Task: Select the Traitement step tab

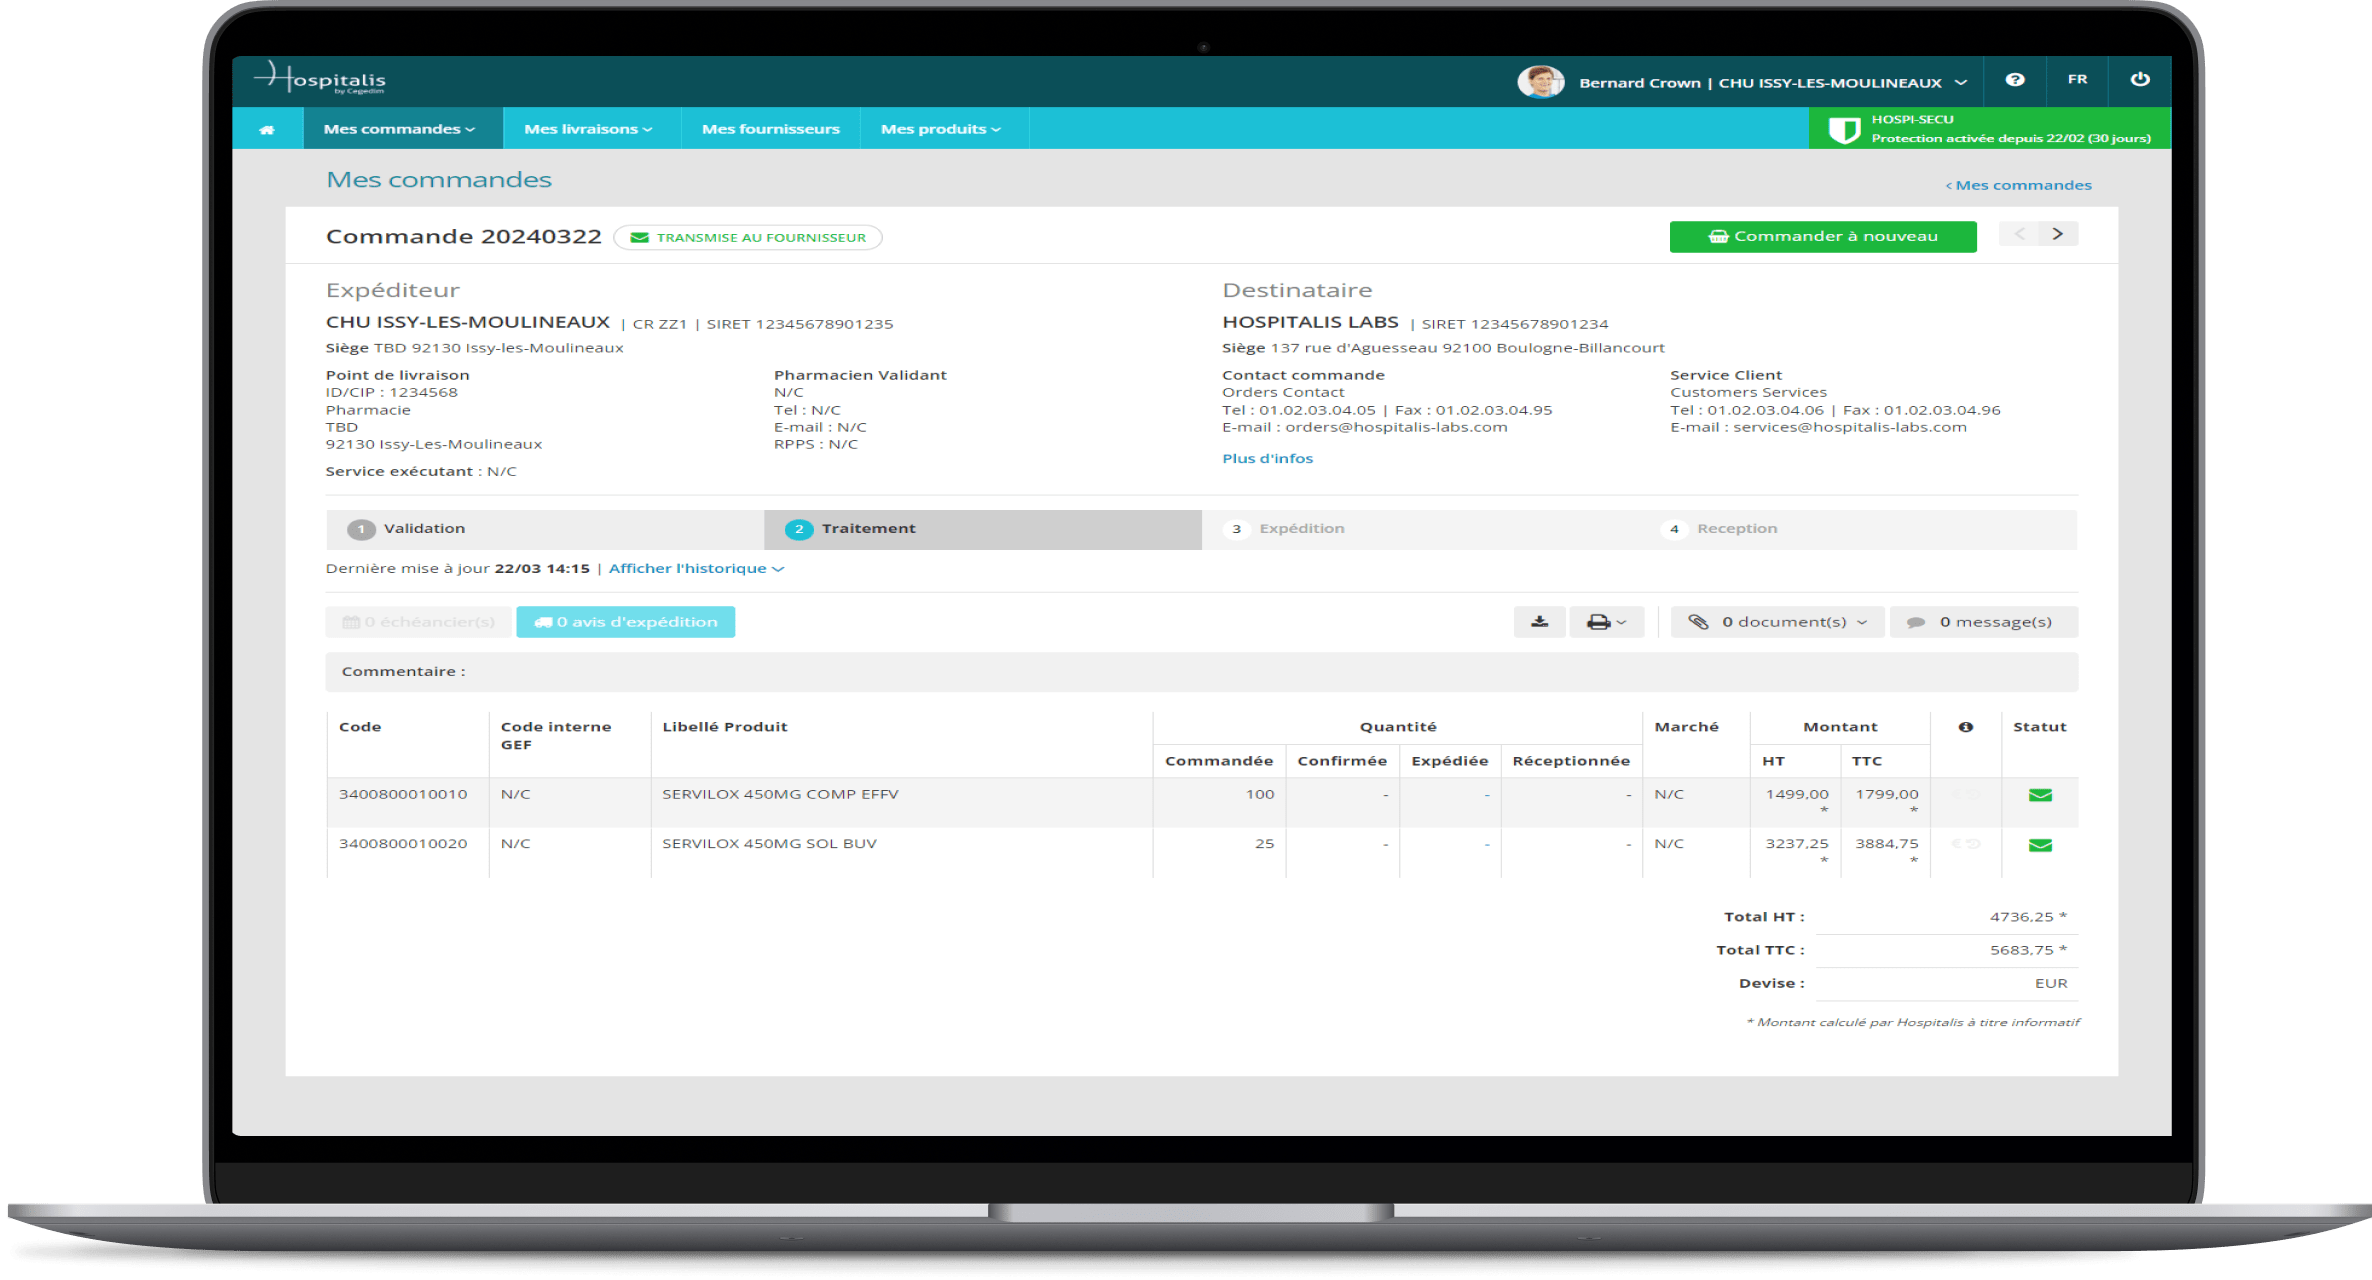Action: (x=983, y=529)
